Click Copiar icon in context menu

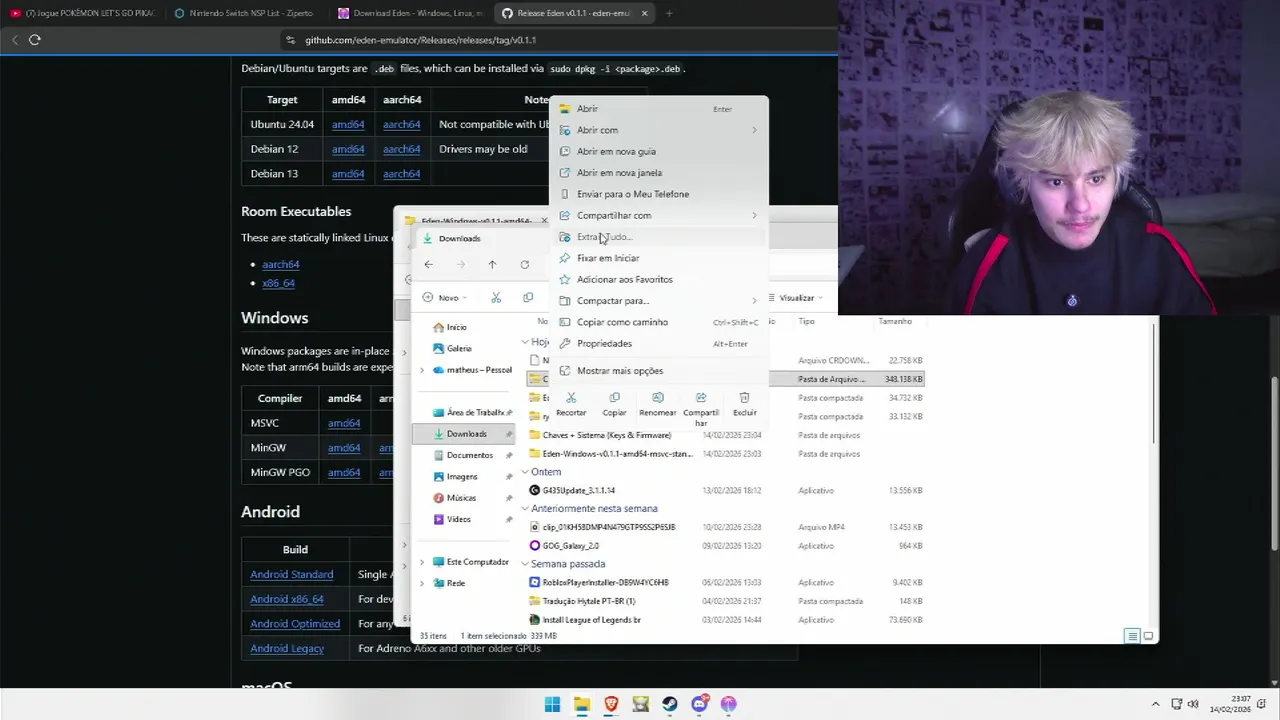[614, 398]
